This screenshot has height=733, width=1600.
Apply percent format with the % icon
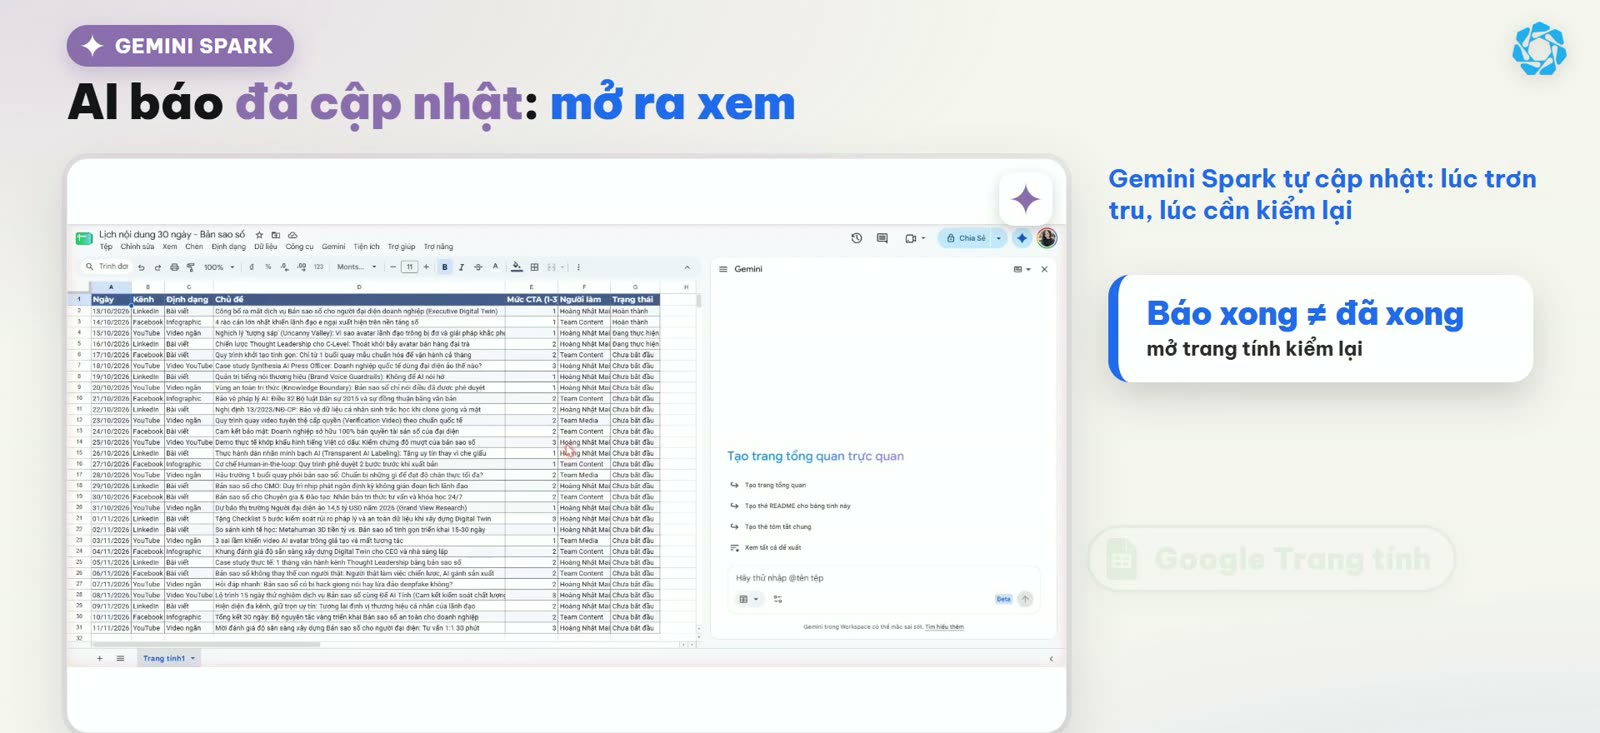pyautogui.click(x=268, y=267)
